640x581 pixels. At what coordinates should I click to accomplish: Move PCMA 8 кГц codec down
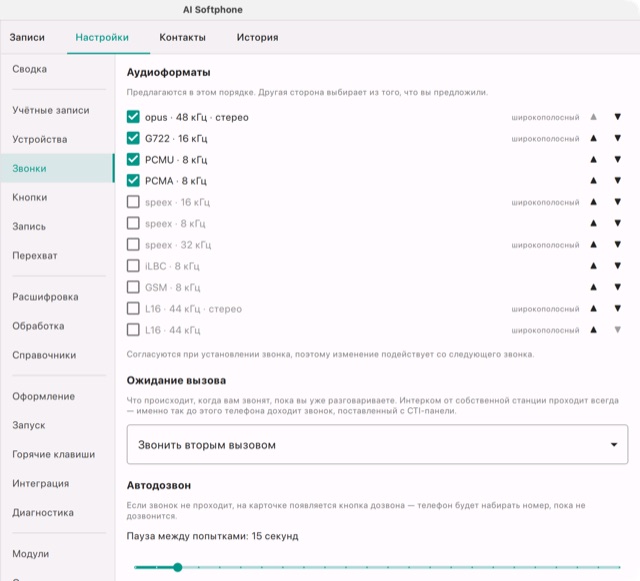pos(618,181)
